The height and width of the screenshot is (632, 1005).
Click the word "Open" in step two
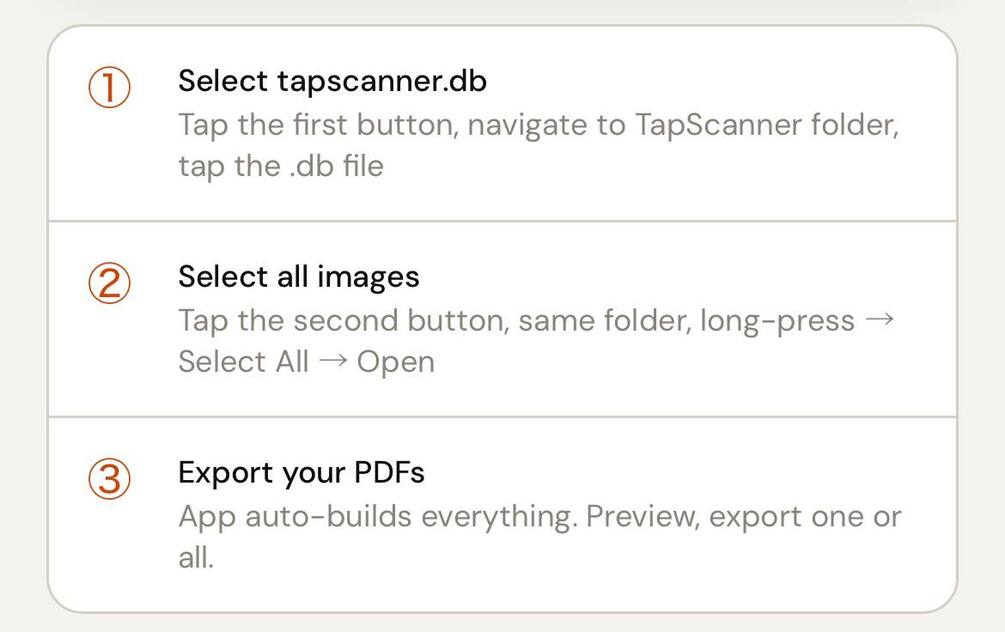point(396,362)
